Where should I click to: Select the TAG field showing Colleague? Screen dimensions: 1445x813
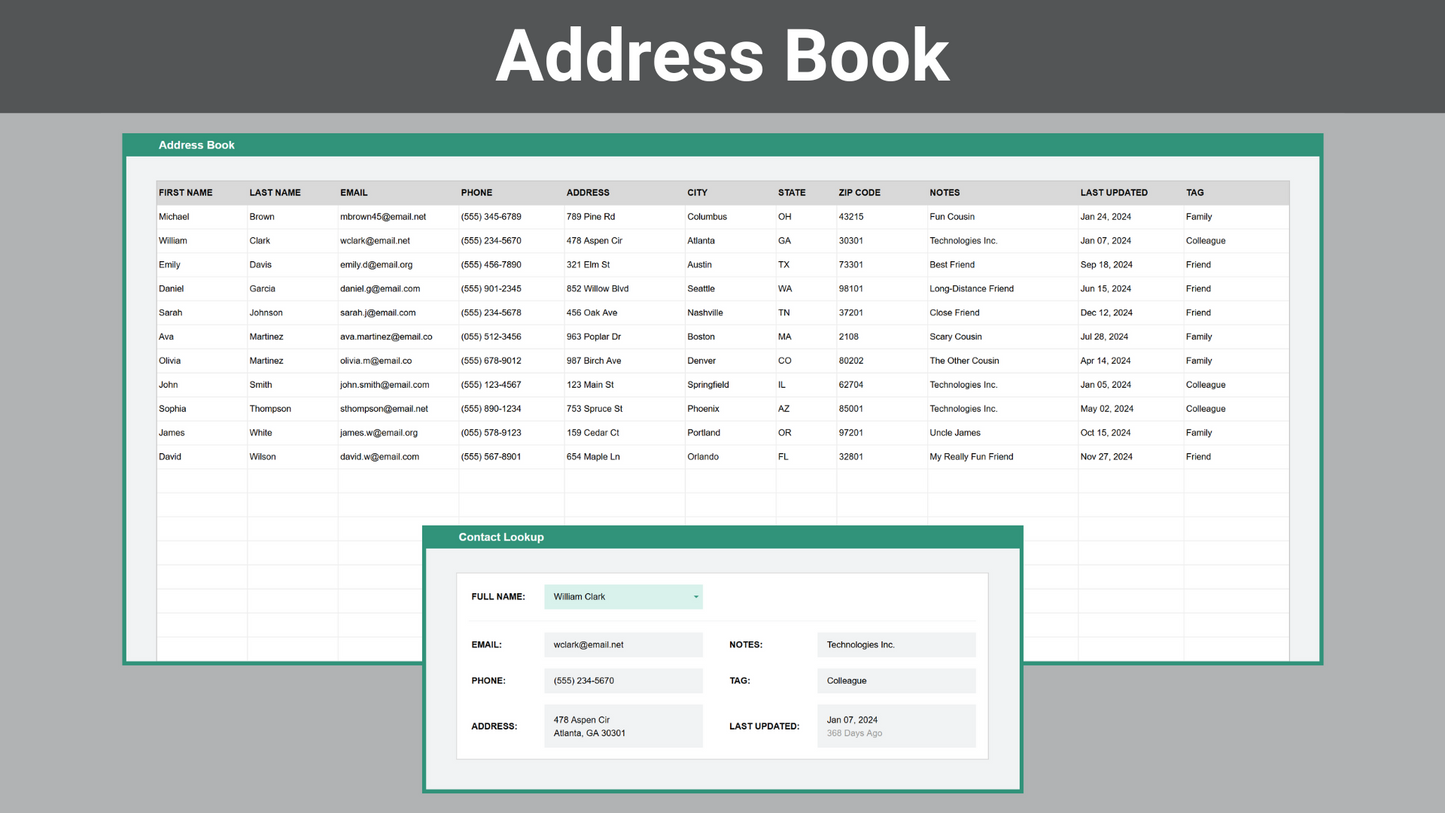pyautogui.click(x=895, y=680)
